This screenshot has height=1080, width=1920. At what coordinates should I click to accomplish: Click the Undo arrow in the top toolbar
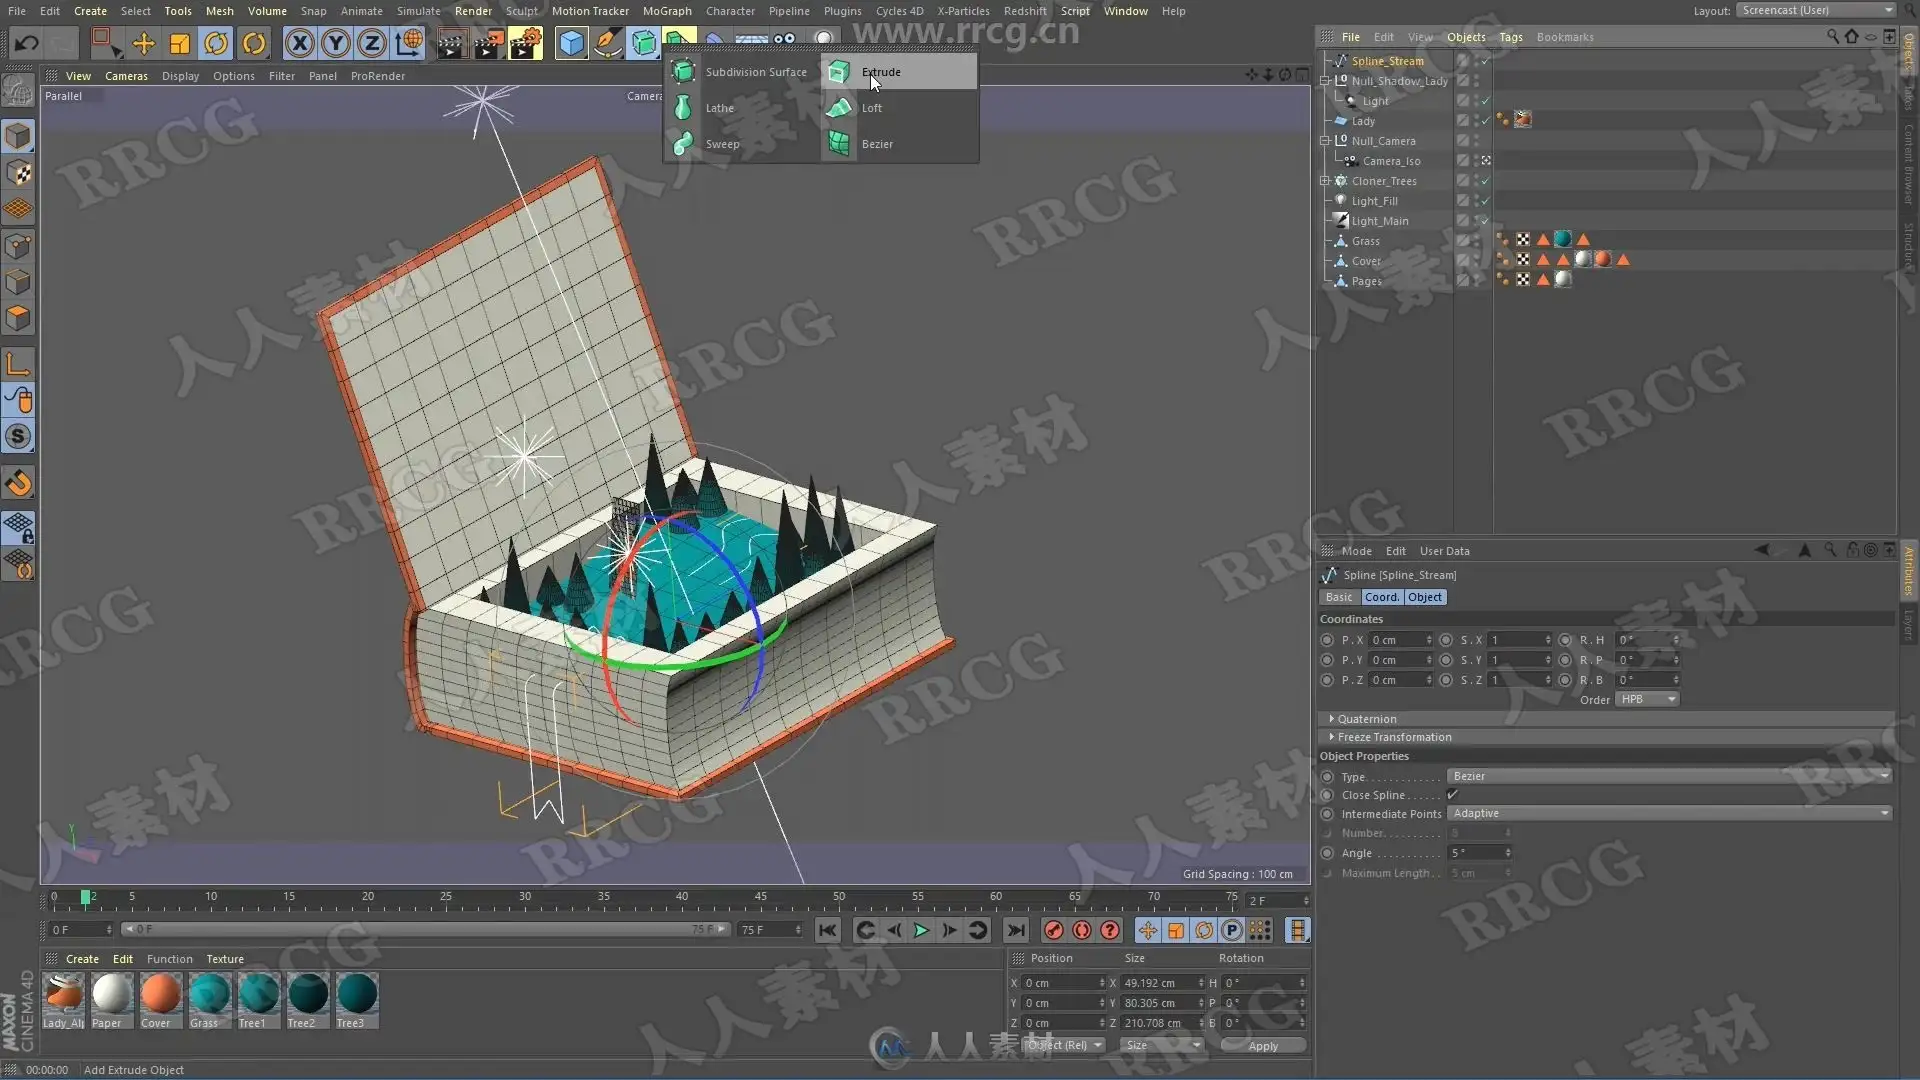tap(27, 43)
